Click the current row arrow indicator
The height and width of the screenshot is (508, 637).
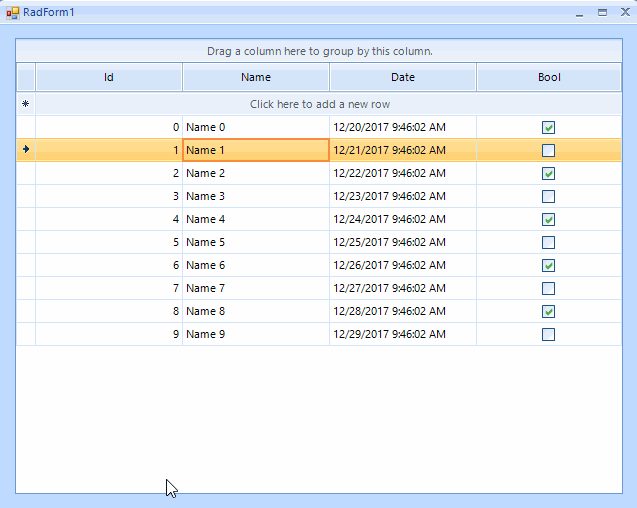(x=26, y=150)
